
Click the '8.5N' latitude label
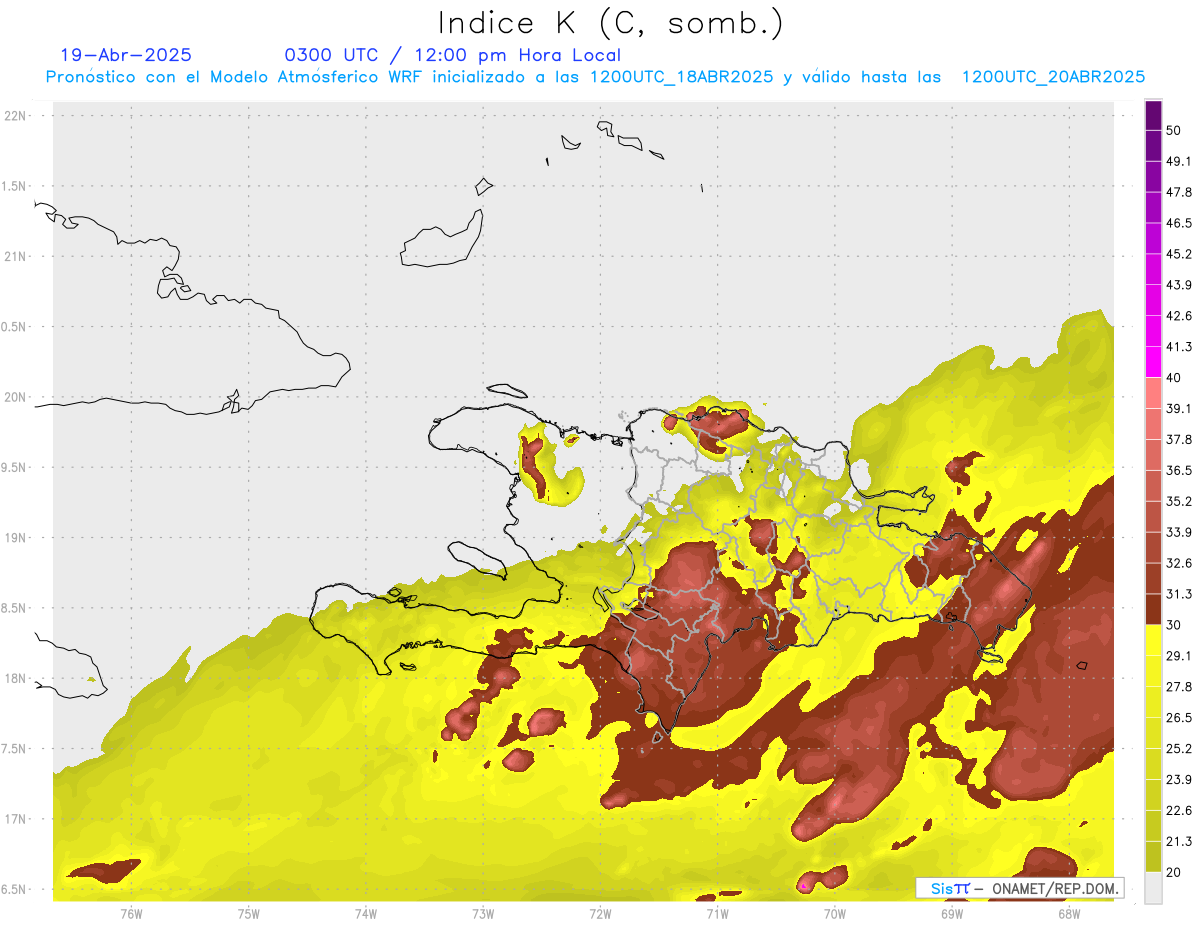tap(13, 608)
